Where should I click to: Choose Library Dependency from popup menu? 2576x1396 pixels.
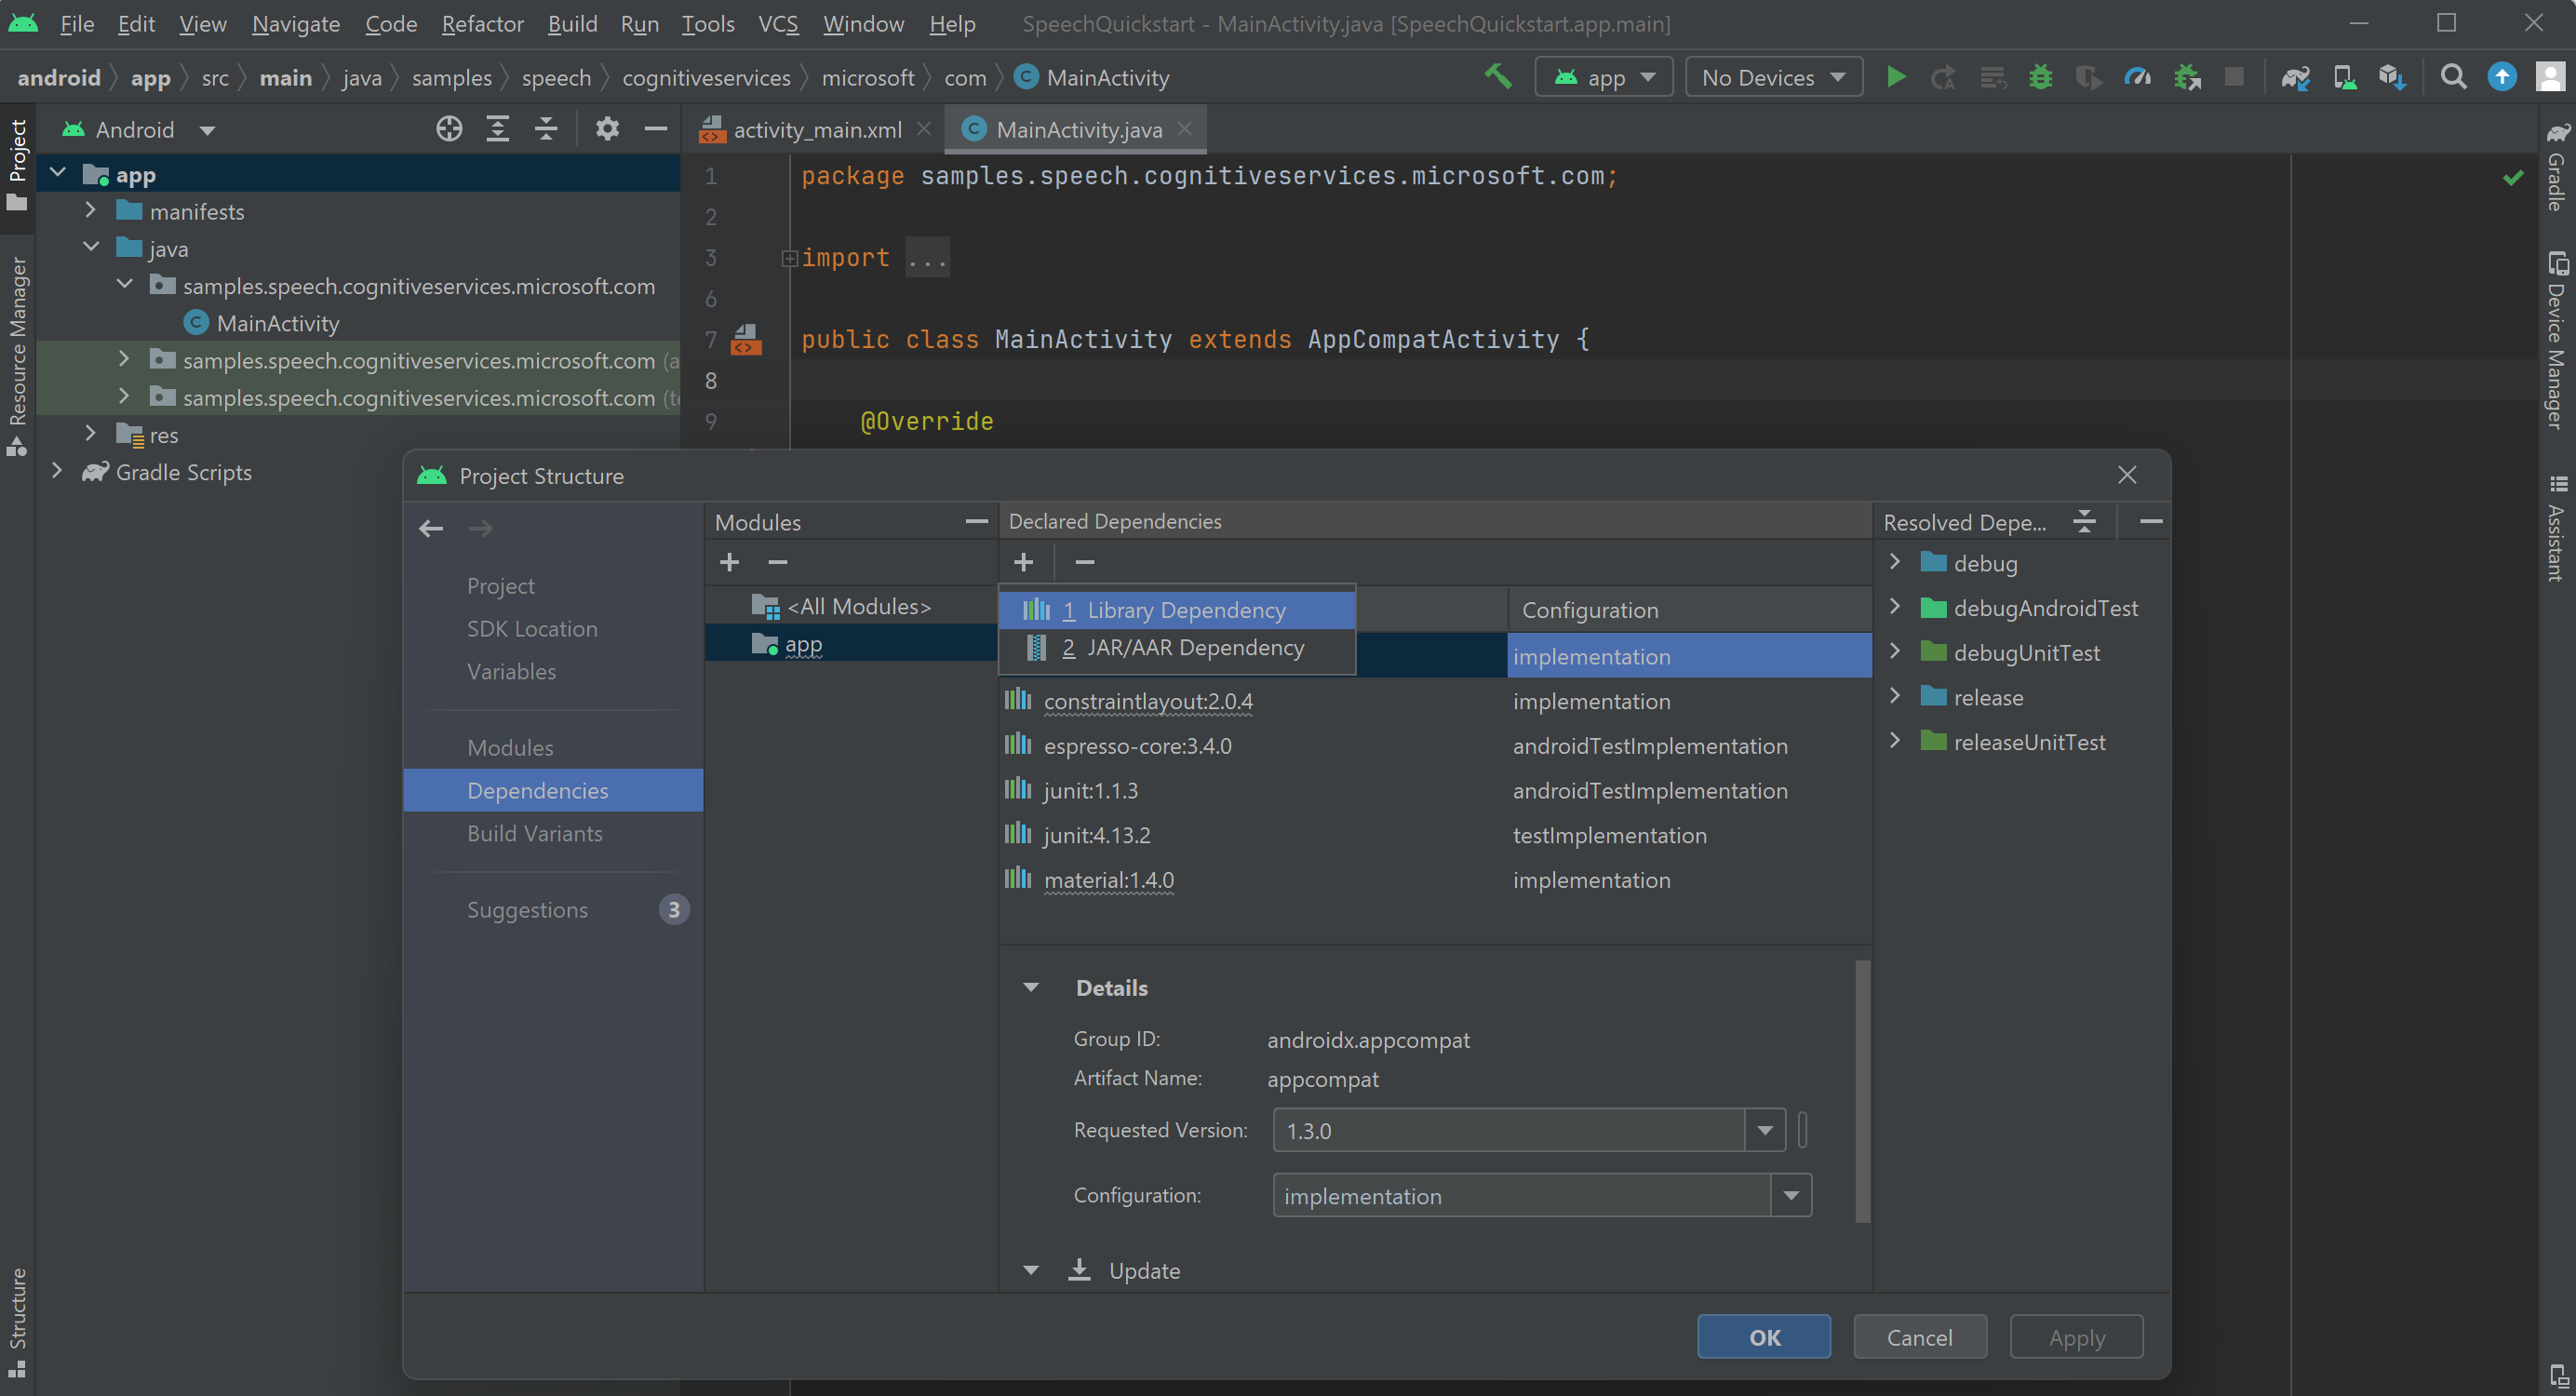tap(1185, 610)
